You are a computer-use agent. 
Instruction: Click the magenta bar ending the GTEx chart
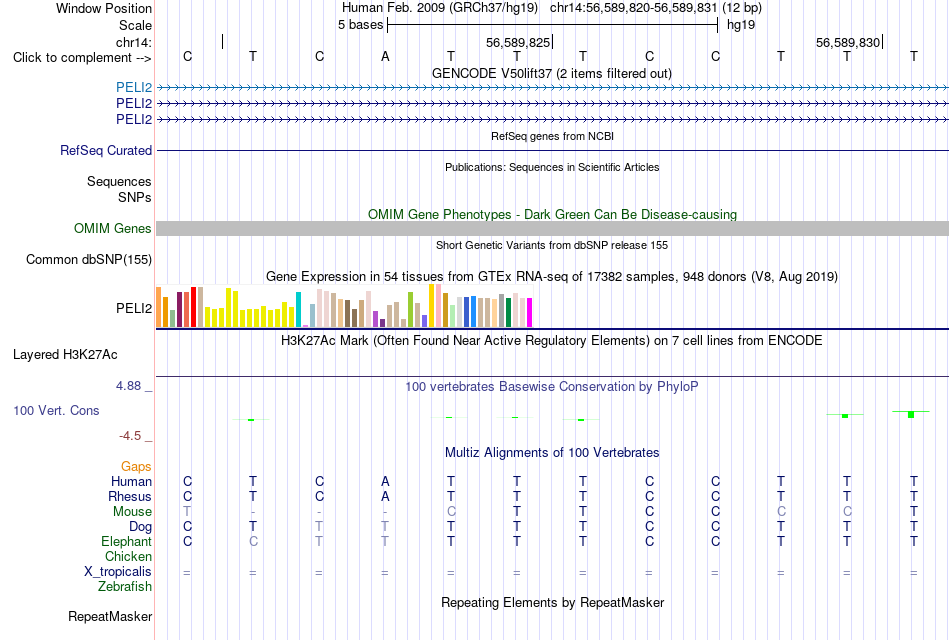point(529,313)
